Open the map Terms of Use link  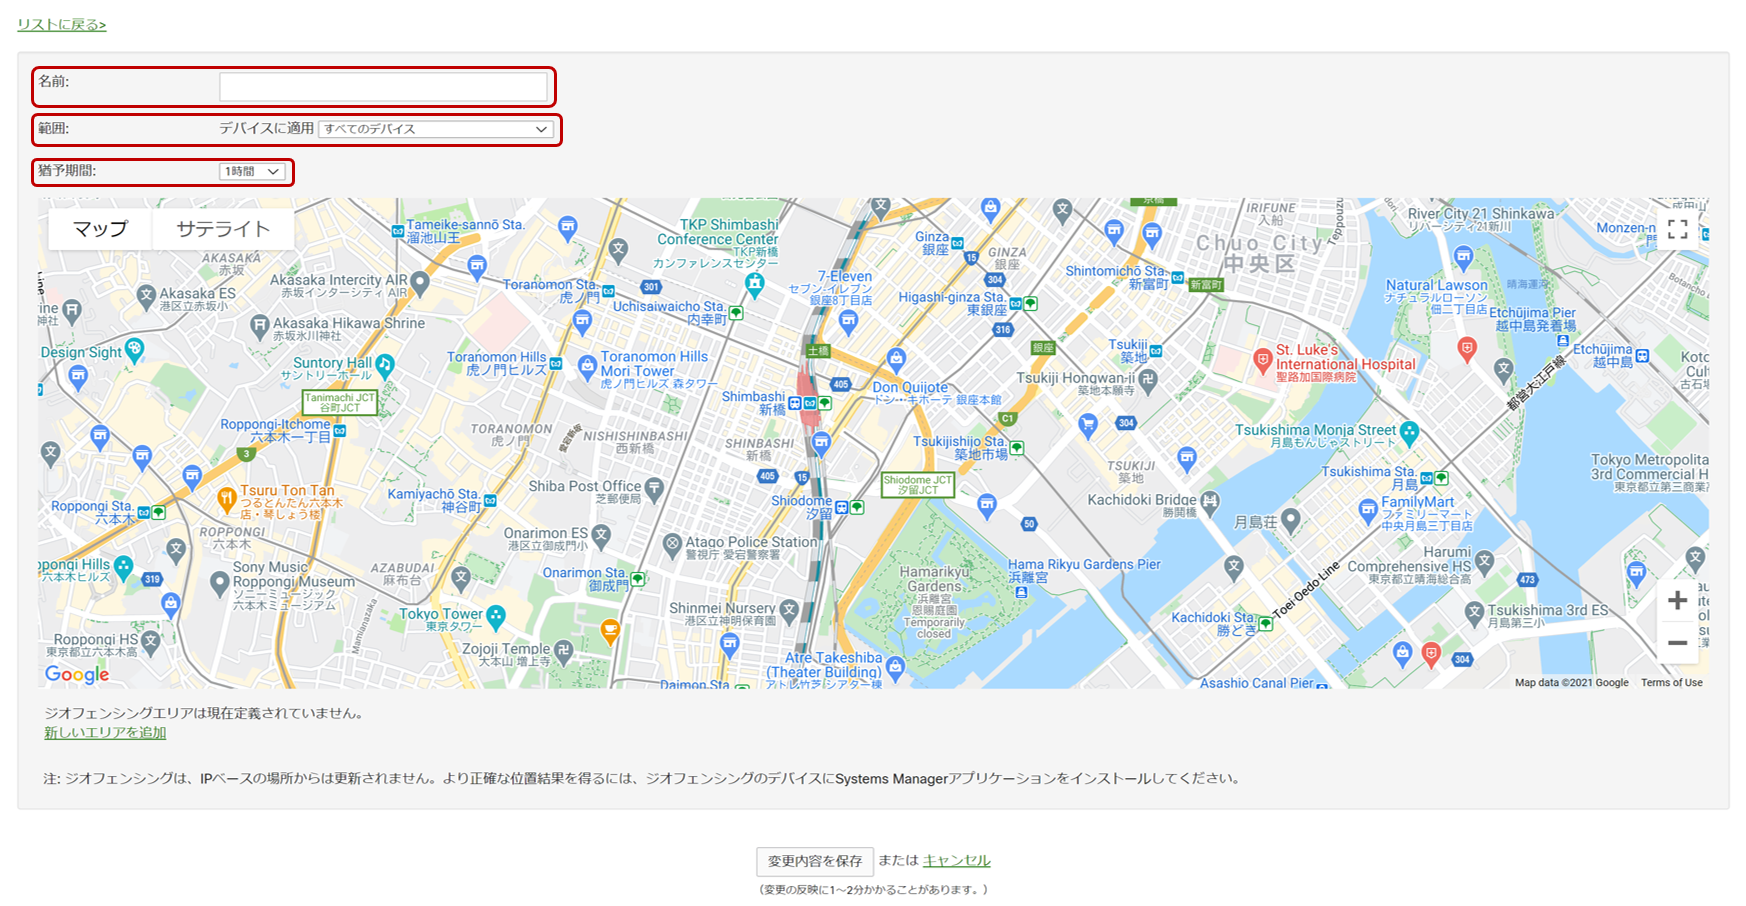tap(1671, 683)
